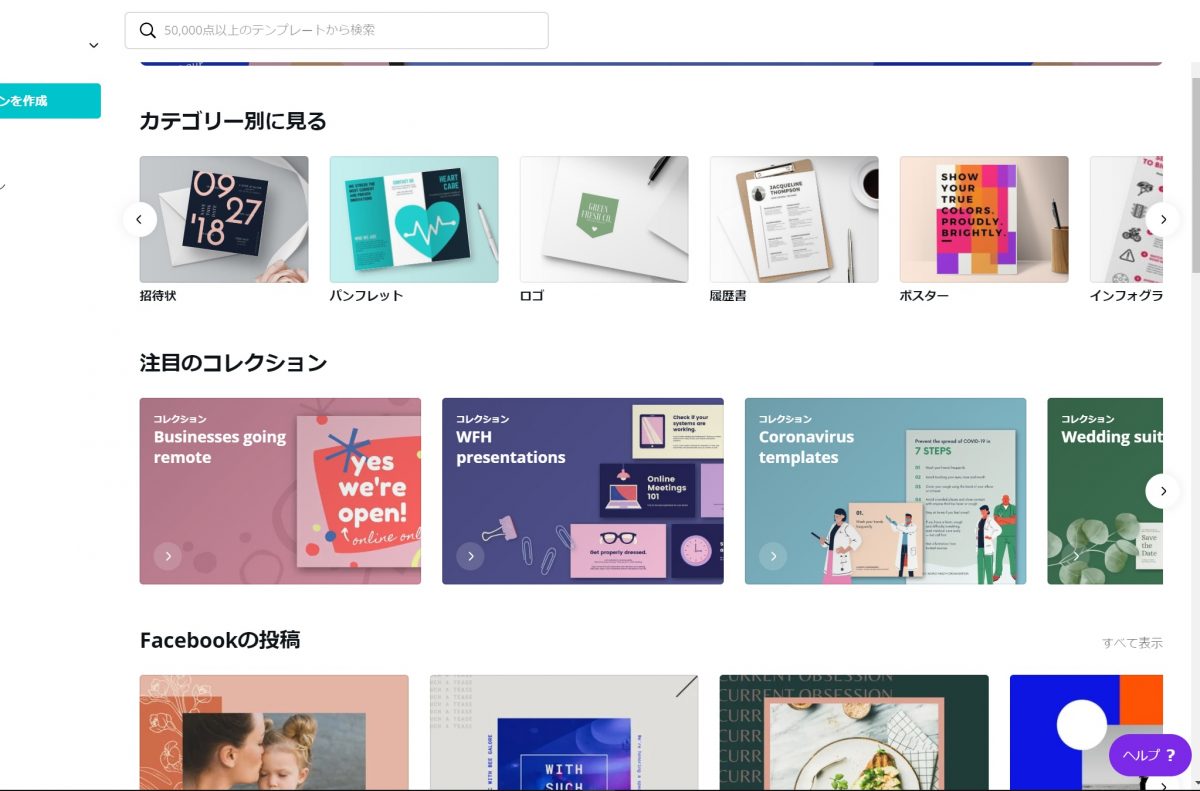Screen dimensions: 1200x791
Task: Open mother and child Facebook post template
Action: click(274, 732)
